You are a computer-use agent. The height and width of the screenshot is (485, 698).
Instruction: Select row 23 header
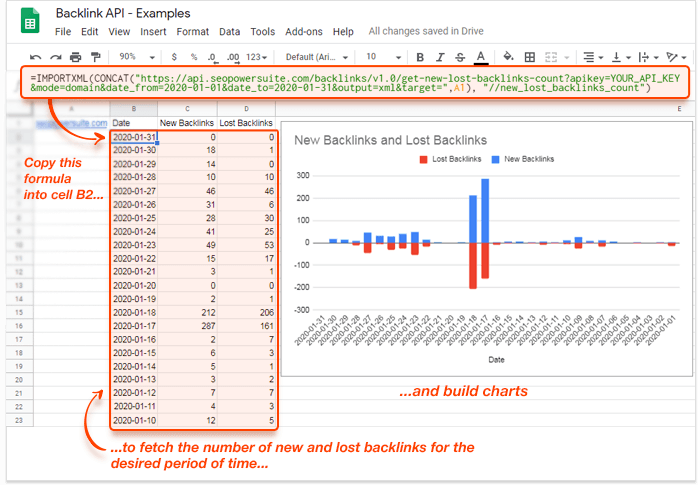[19, 420]
